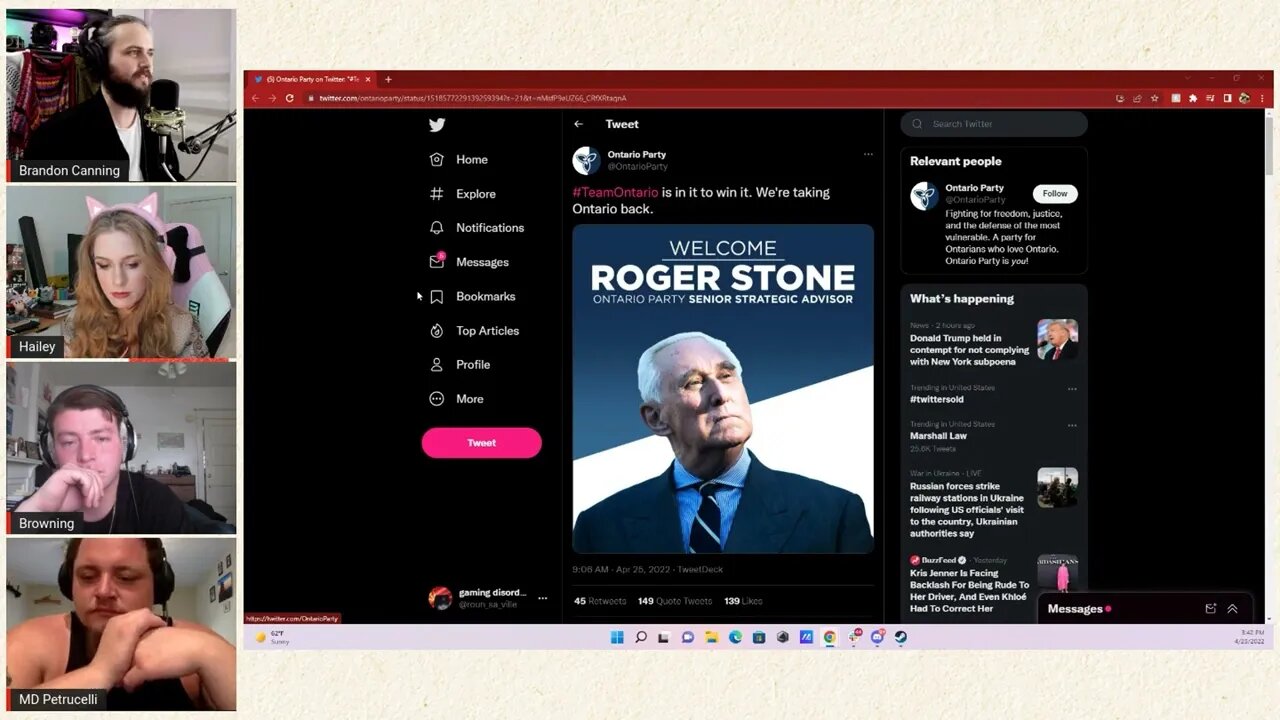Open the Kris Jenner BuzzFeed story

[x=969, y=590]
